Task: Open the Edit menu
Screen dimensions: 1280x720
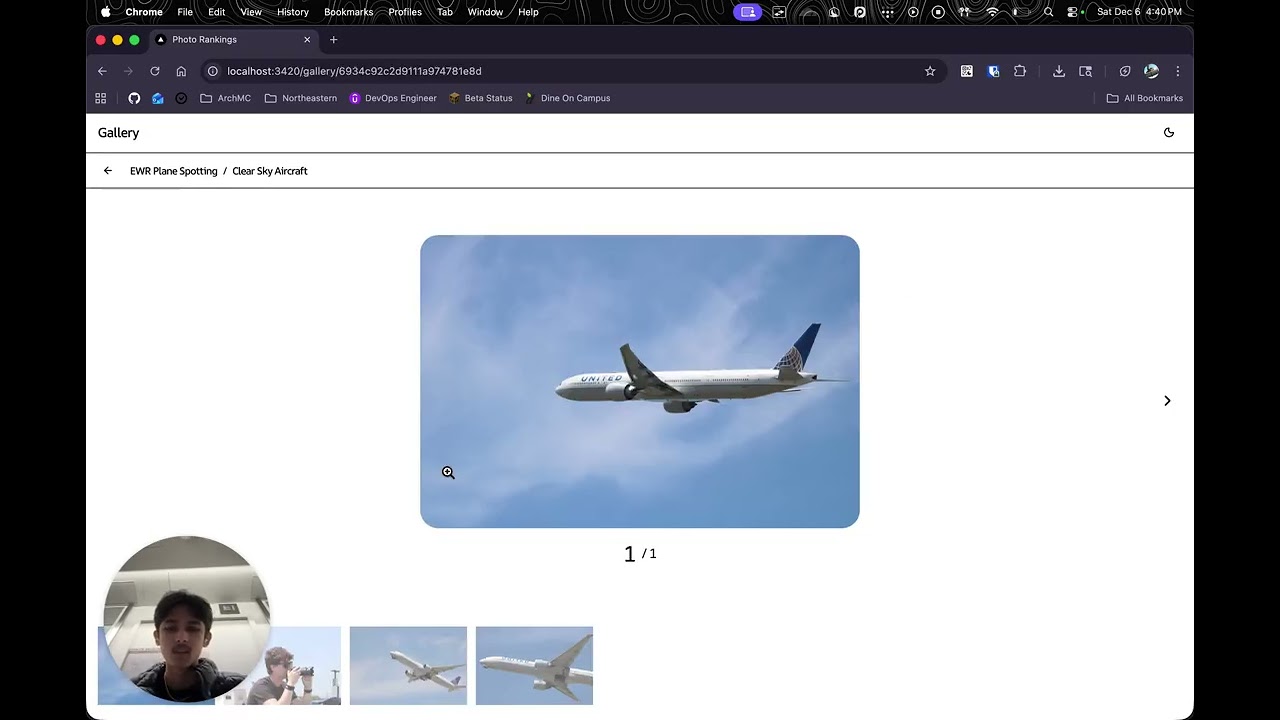Action: click(x=216, y=12)
